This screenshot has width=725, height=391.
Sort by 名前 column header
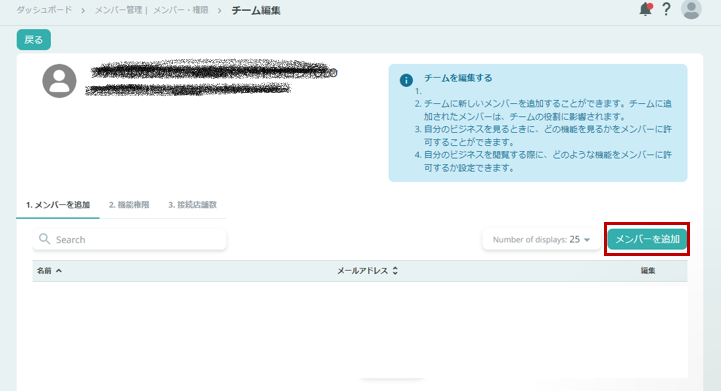pos(49,271)
